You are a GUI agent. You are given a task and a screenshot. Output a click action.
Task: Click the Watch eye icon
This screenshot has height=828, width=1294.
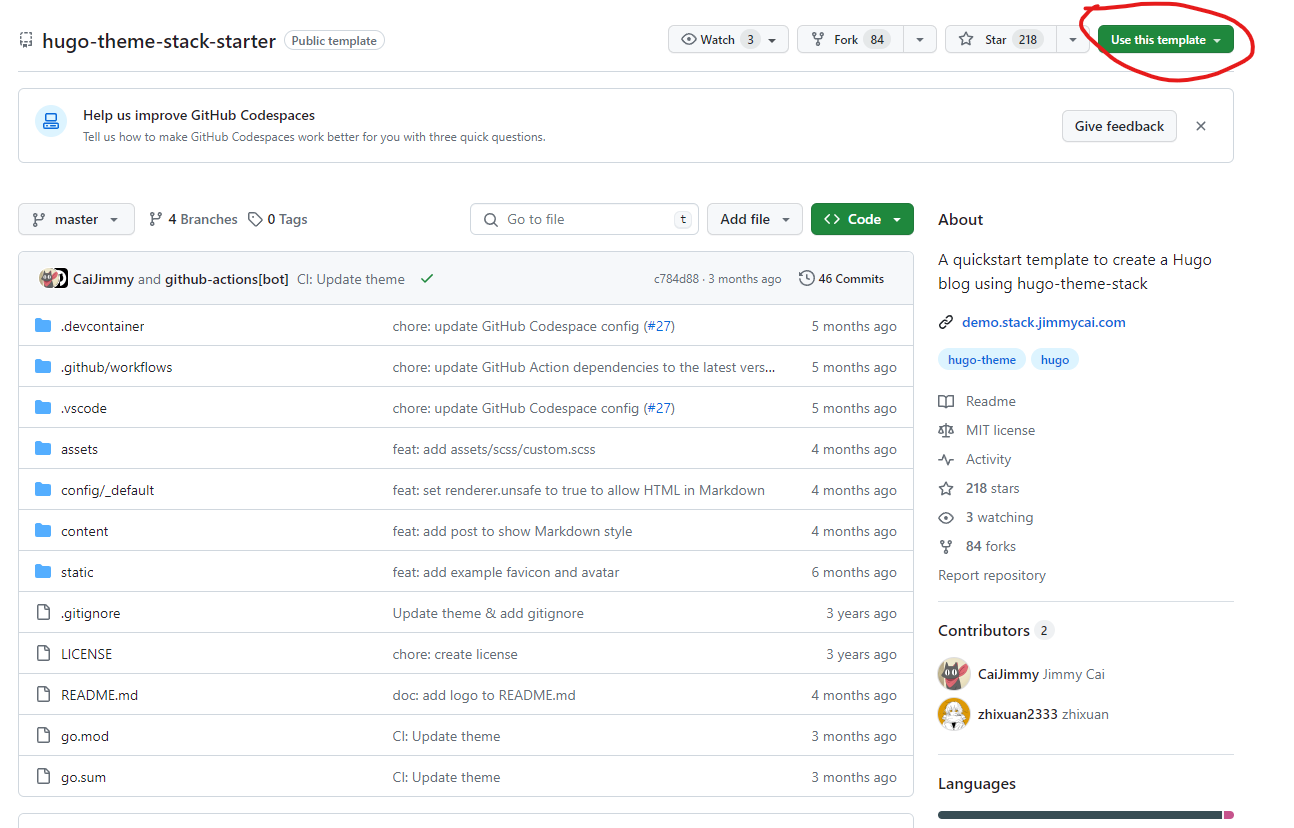[688, 40]
